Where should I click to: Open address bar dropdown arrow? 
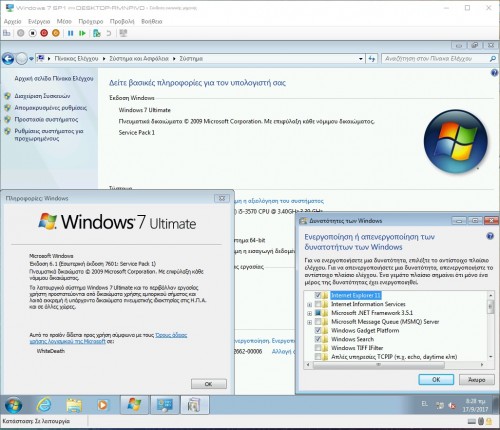click(x=361, y=59)
